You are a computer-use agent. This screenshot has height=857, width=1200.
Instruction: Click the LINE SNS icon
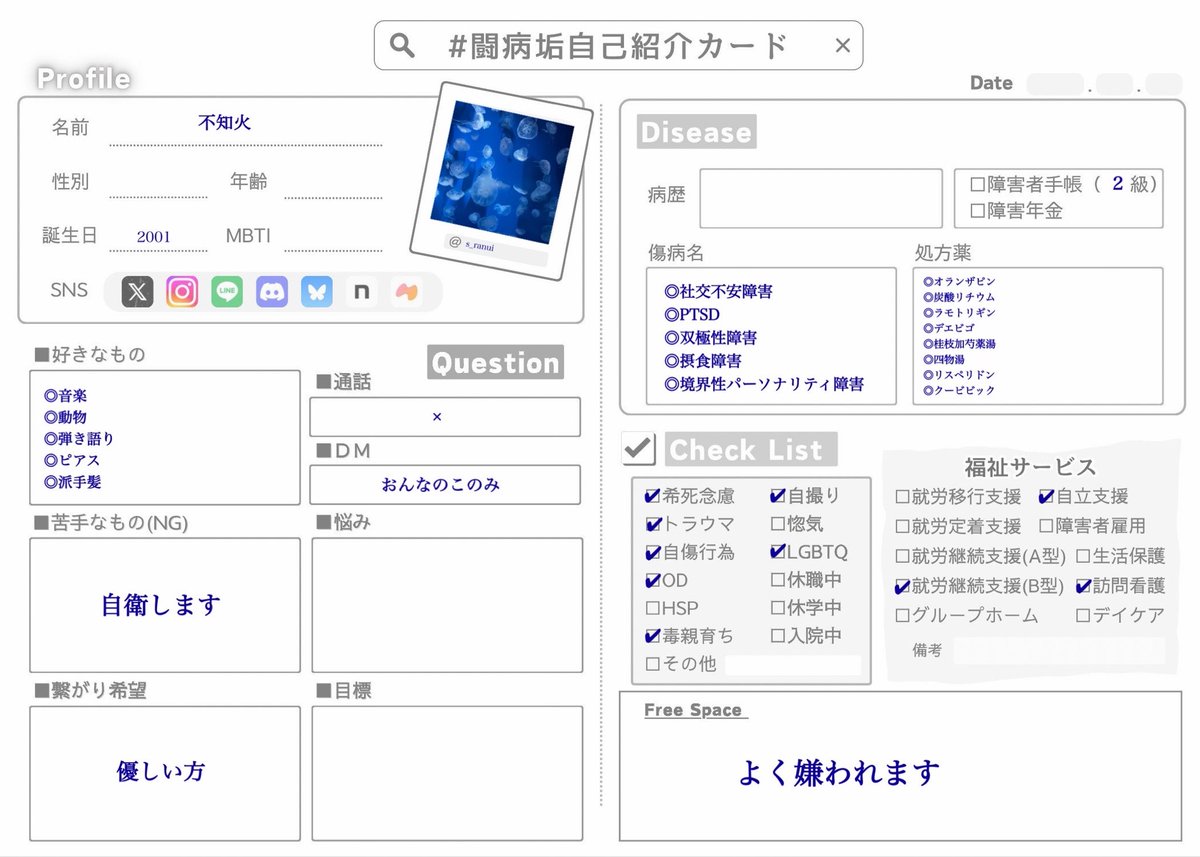click(227, 292)
